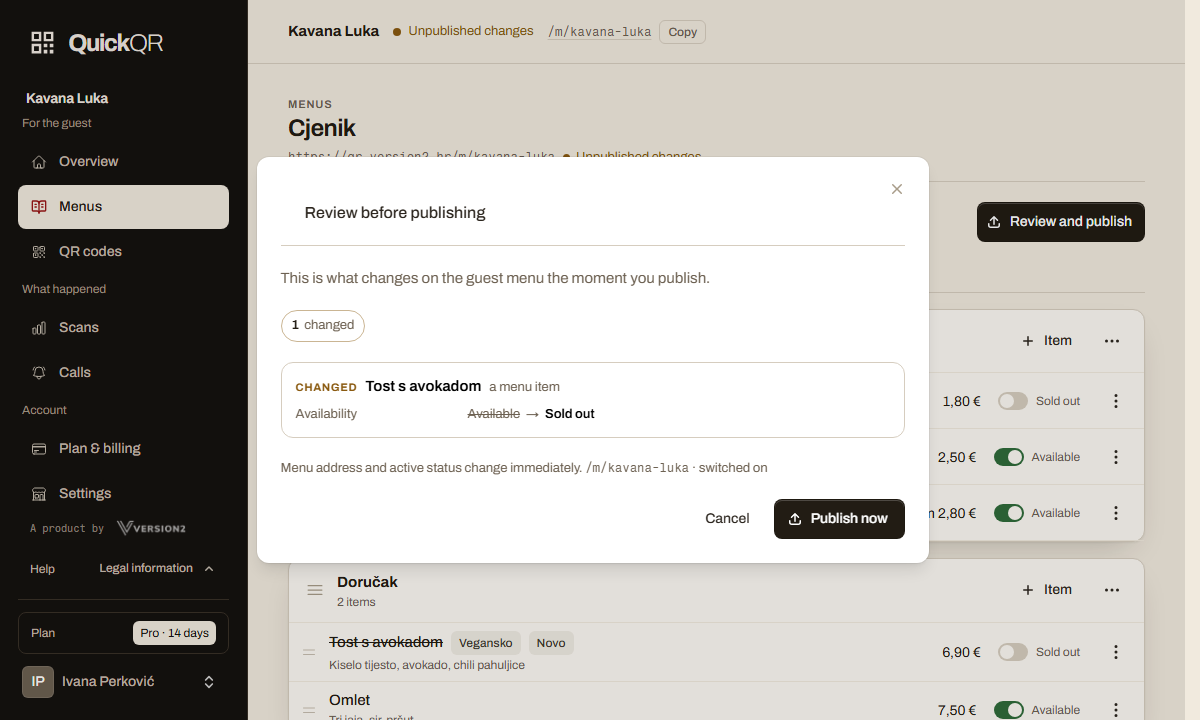Select Menus in the sidebar

click(123, 206)
